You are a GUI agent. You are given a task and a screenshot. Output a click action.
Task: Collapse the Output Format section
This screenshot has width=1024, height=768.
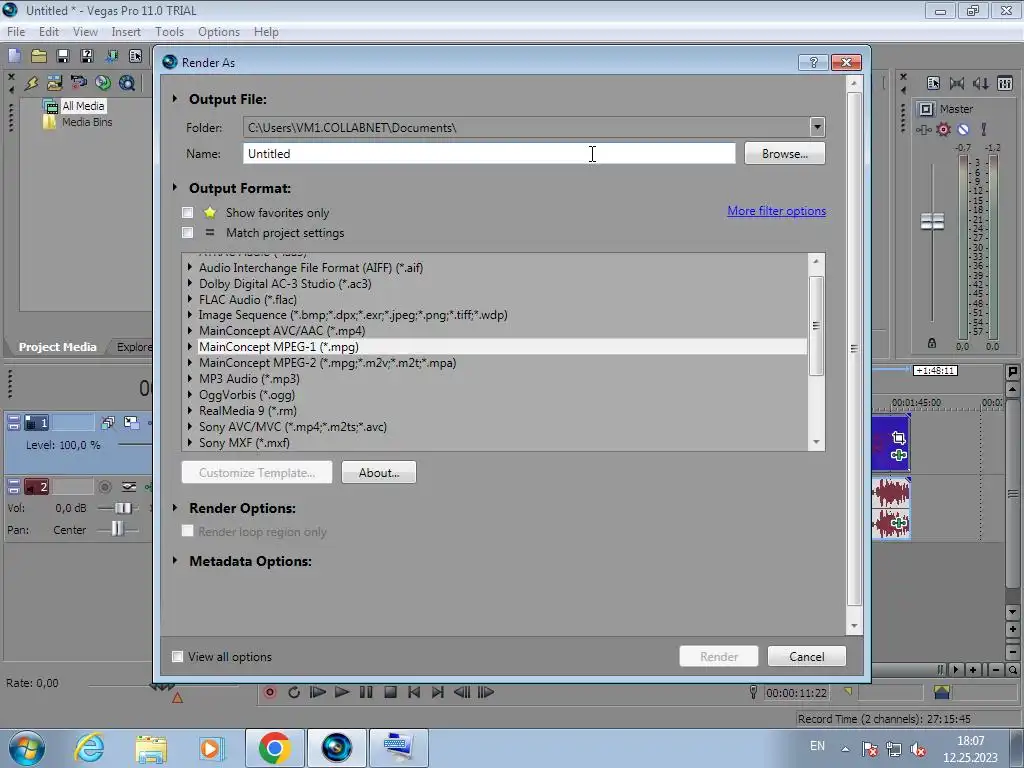point(174,187)
